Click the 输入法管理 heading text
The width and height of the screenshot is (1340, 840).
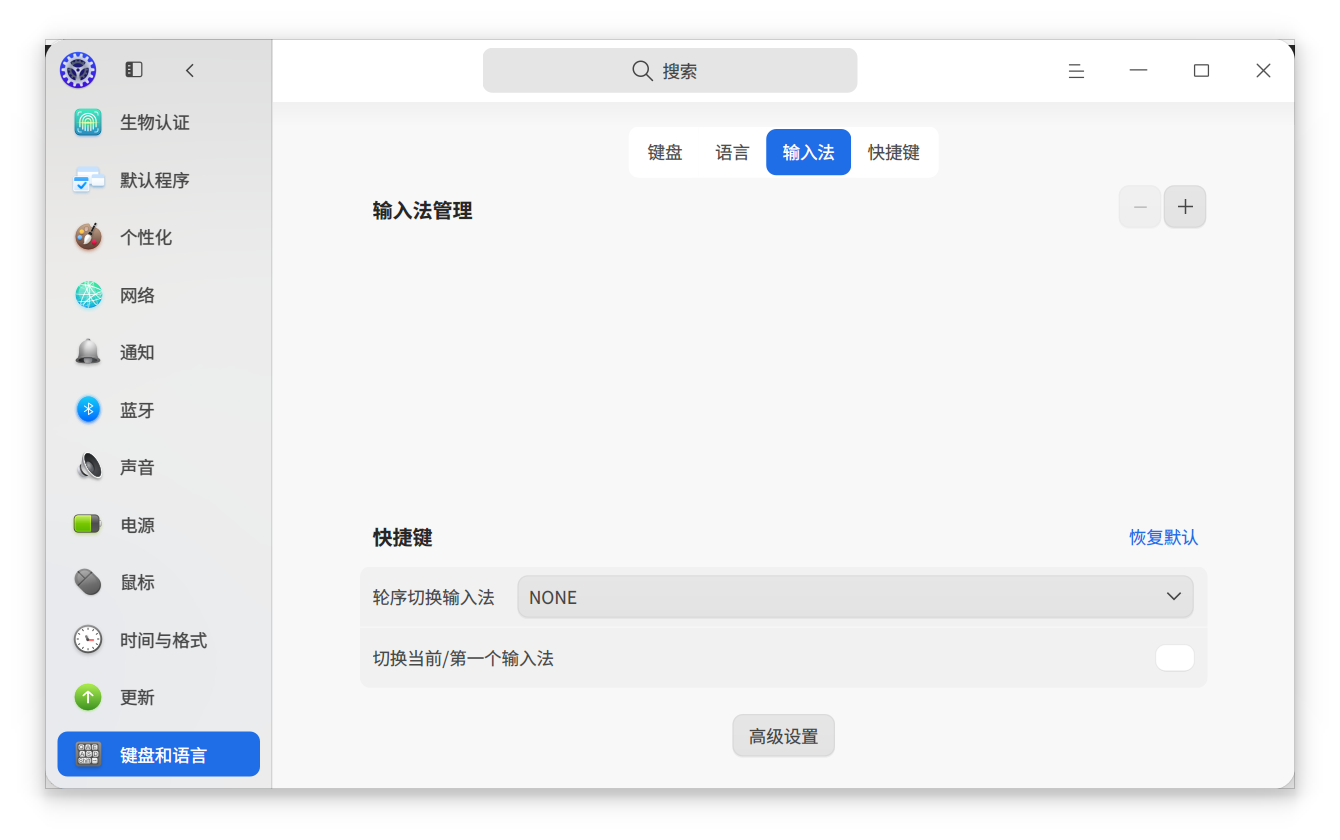[x=422, y=211]
